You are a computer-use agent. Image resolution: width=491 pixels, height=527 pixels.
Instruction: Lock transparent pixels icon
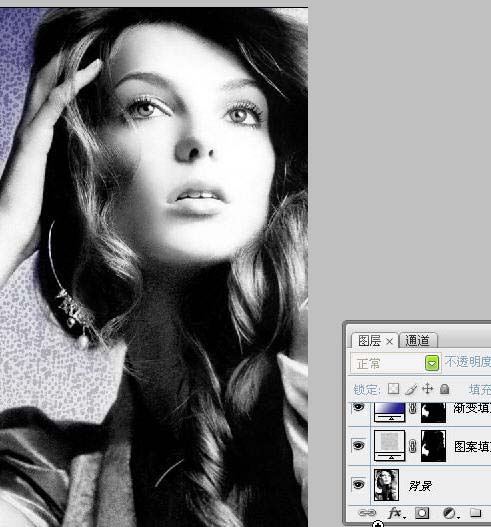point(394,389)
